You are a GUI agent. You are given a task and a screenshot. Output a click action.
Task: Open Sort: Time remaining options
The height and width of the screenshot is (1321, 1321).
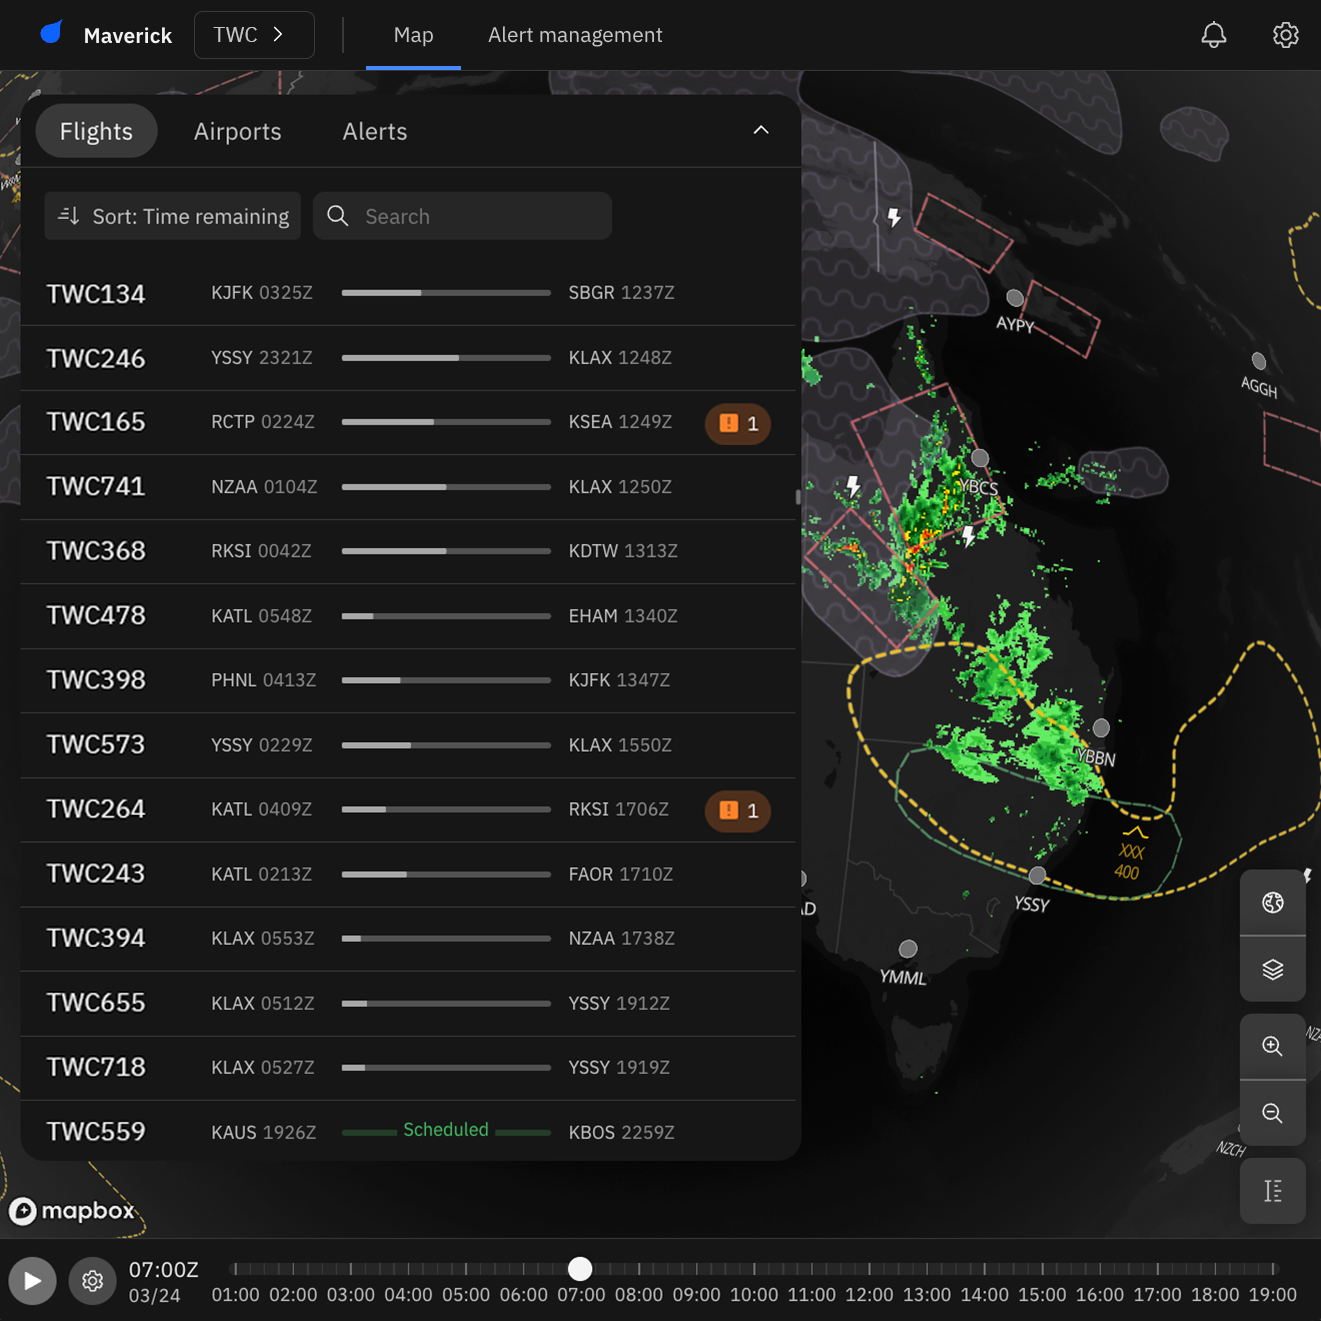point(173,216)
